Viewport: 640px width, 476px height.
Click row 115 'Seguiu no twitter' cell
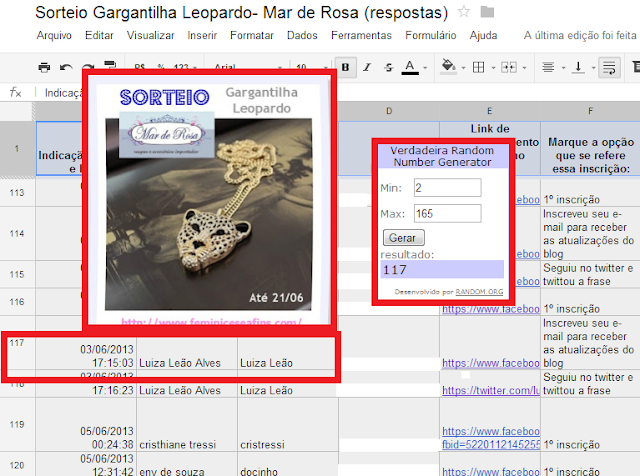point(590,274)
